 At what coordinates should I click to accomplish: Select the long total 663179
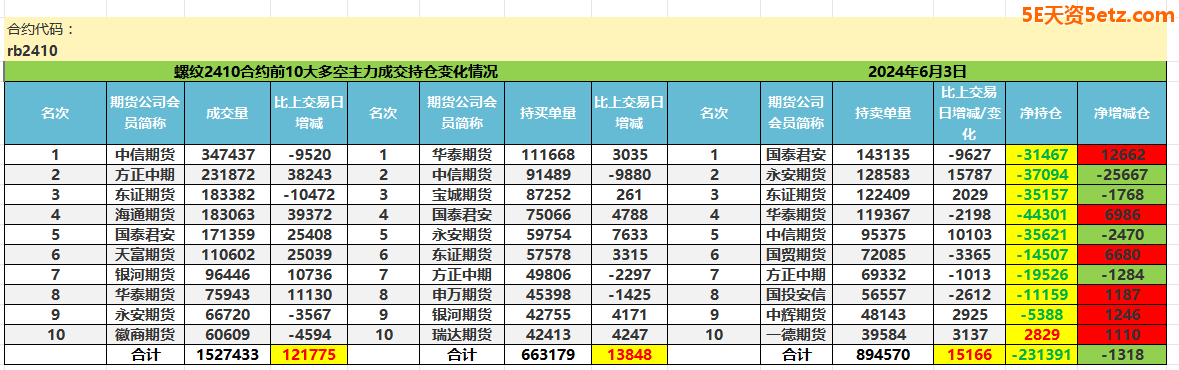(548, 354)
